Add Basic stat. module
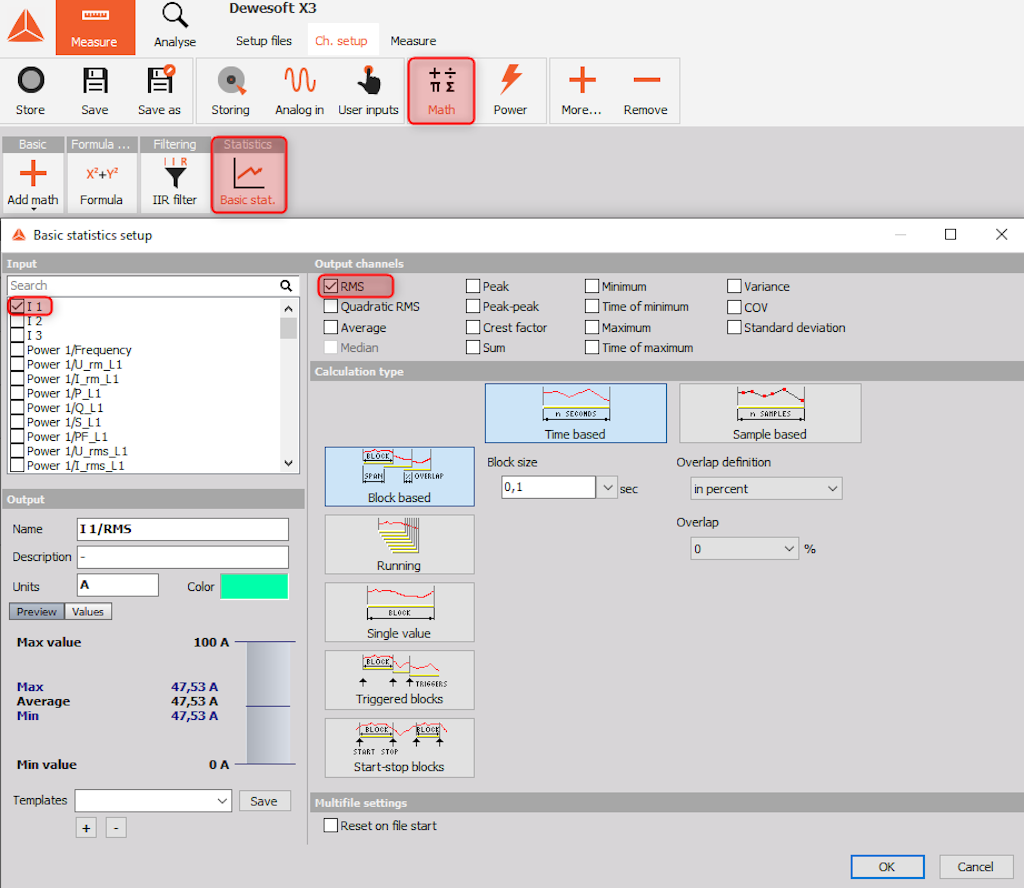This screenshot has width=1024, height=888. coord(248,175)
